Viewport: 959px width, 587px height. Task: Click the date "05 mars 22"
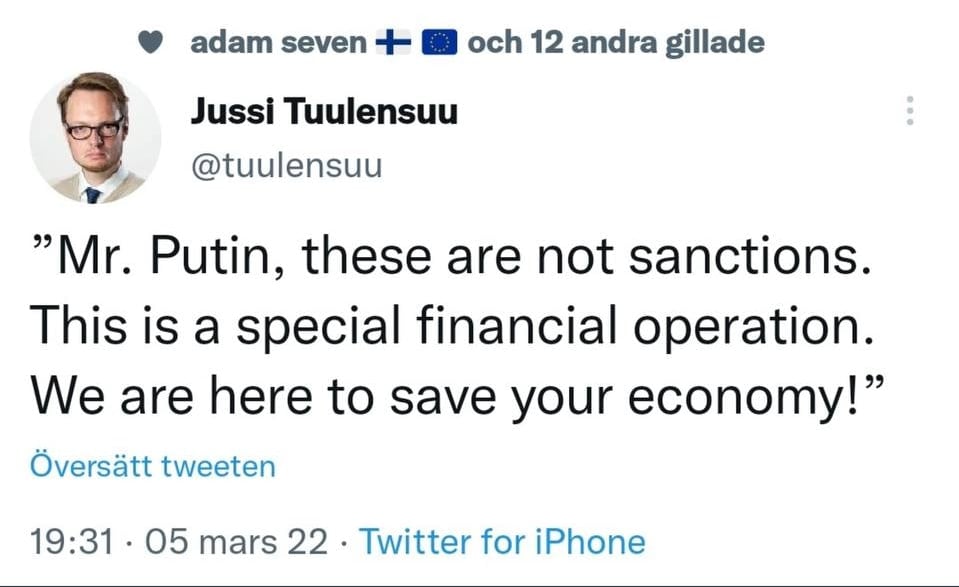tap(236, 542)
